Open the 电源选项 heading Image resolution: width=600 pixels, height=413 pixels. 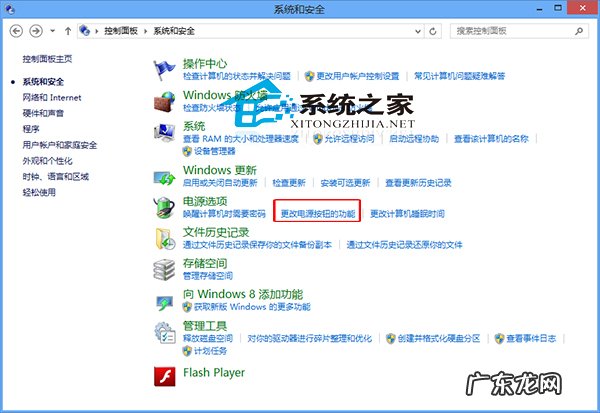(205, 201)
